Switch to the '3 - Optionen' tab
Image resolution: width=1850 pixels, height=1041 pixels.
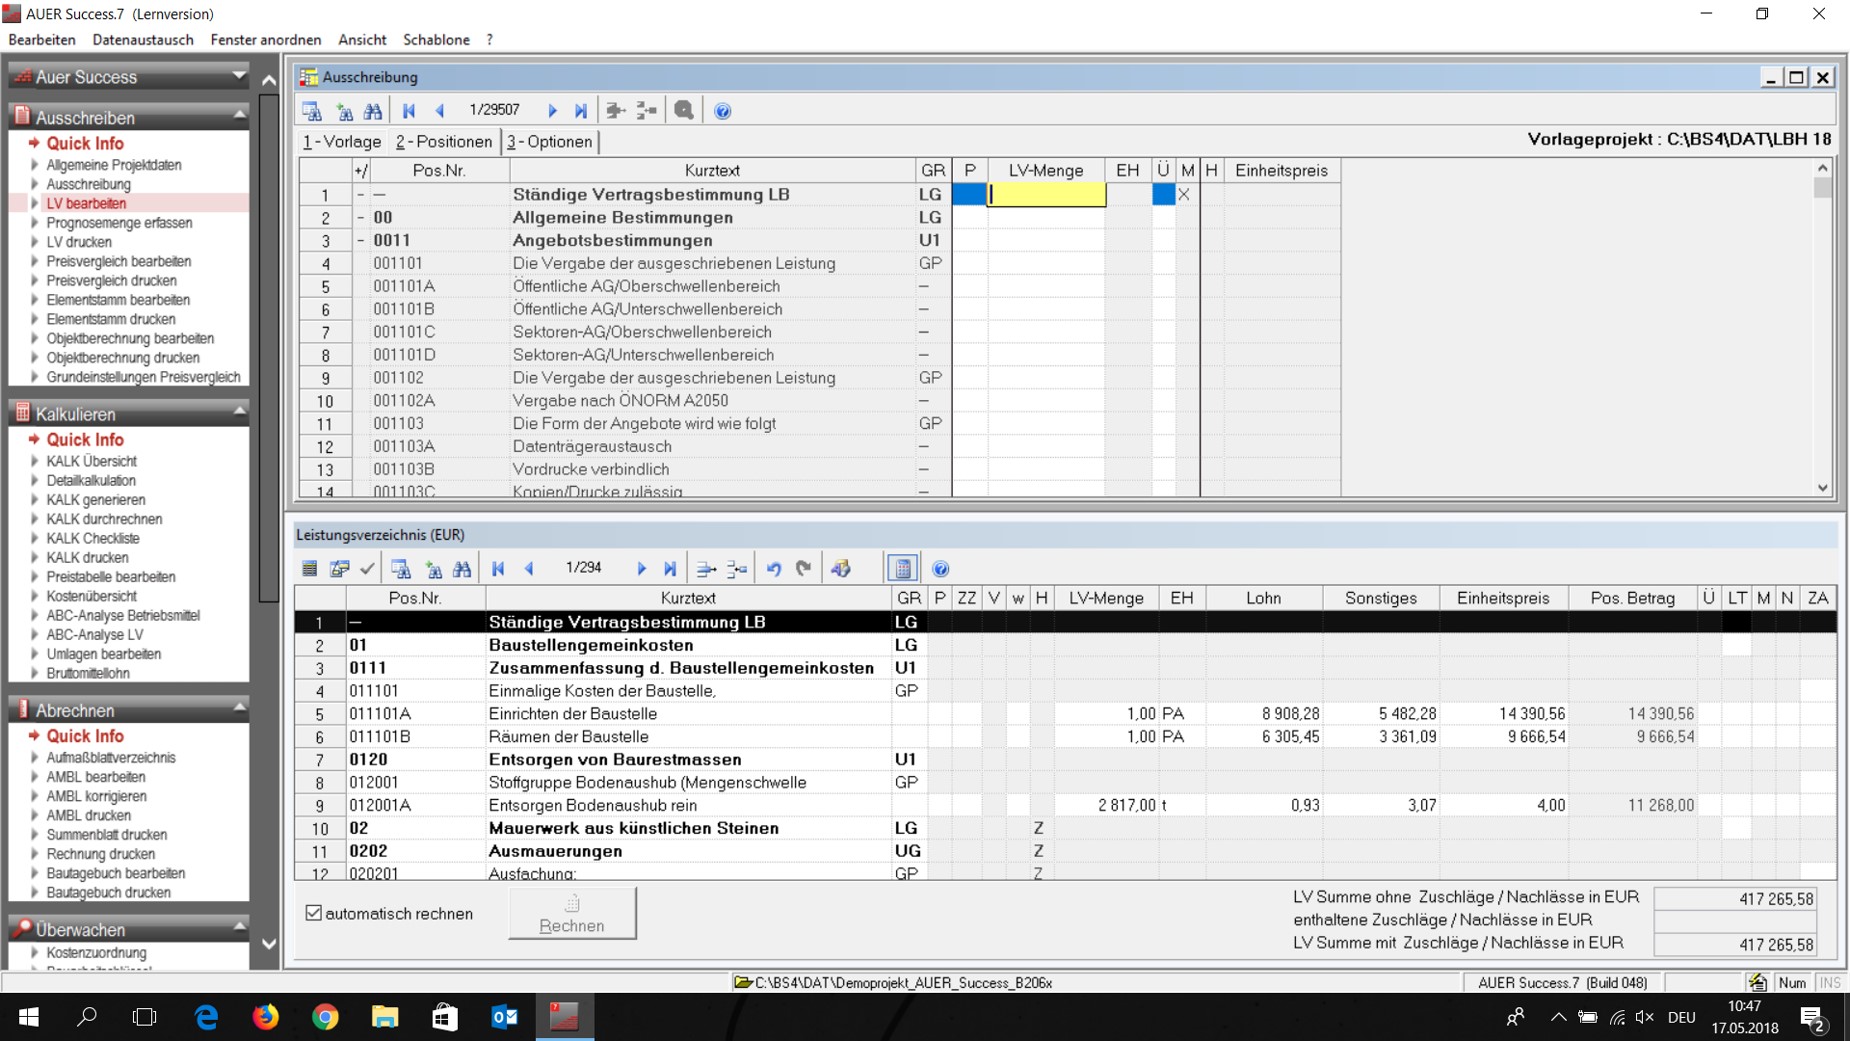coord(549,142)
